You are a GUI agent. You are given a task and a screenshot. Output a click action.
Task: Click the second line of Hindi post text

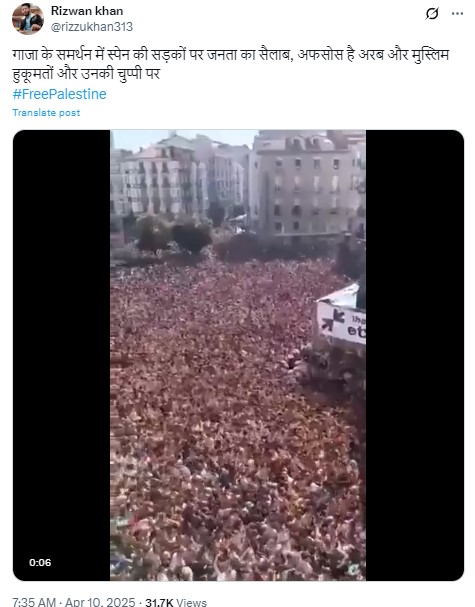pos(86,74)
